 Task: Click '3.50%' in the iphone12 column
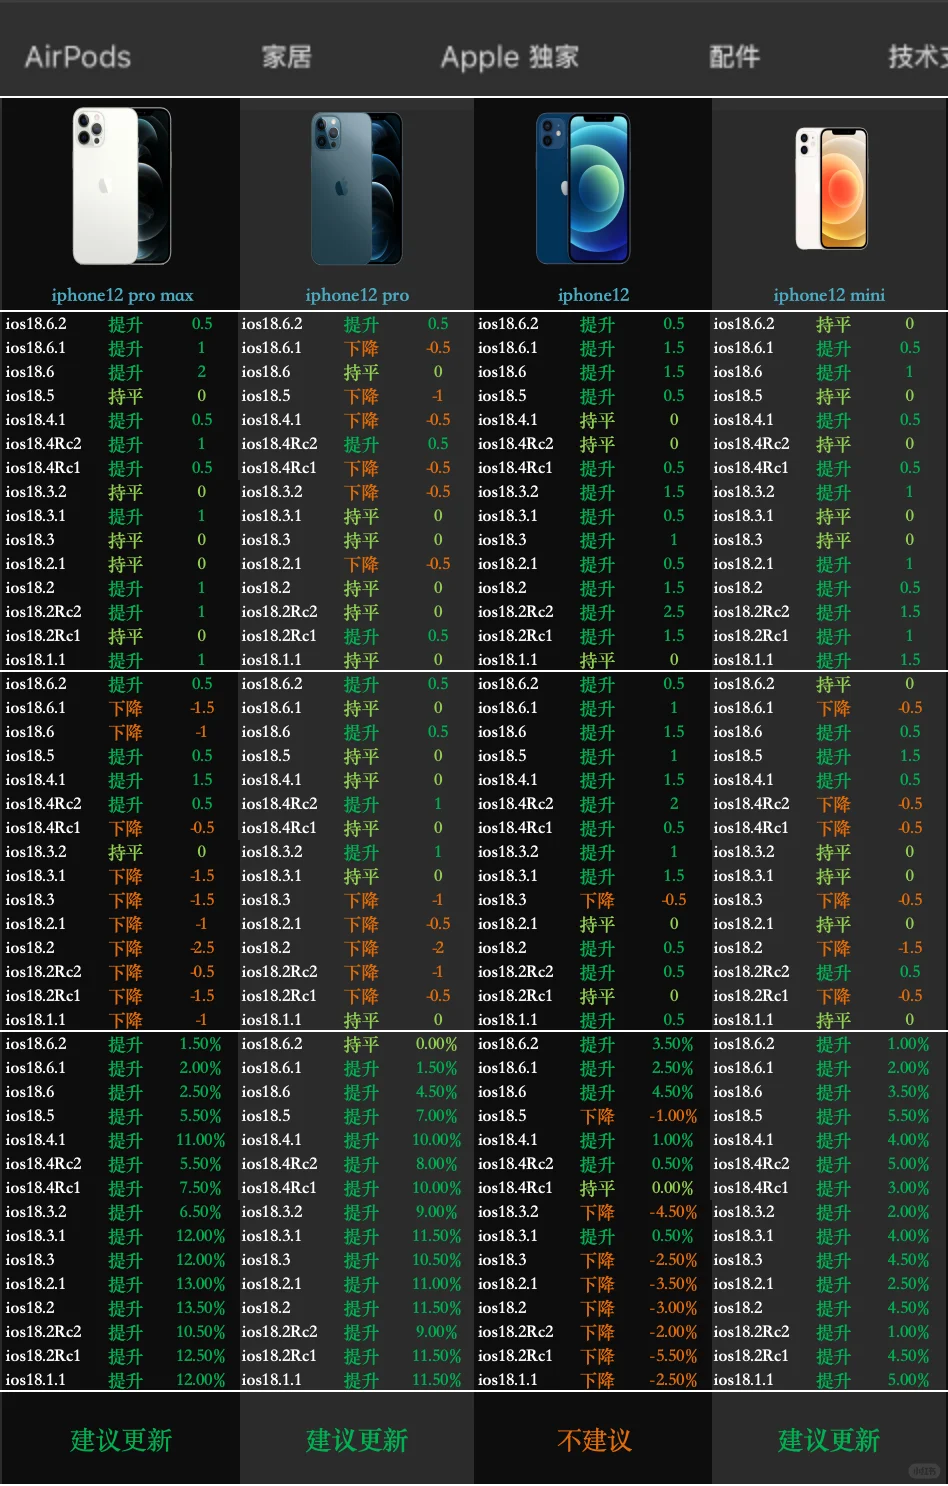pos(673,1044)
